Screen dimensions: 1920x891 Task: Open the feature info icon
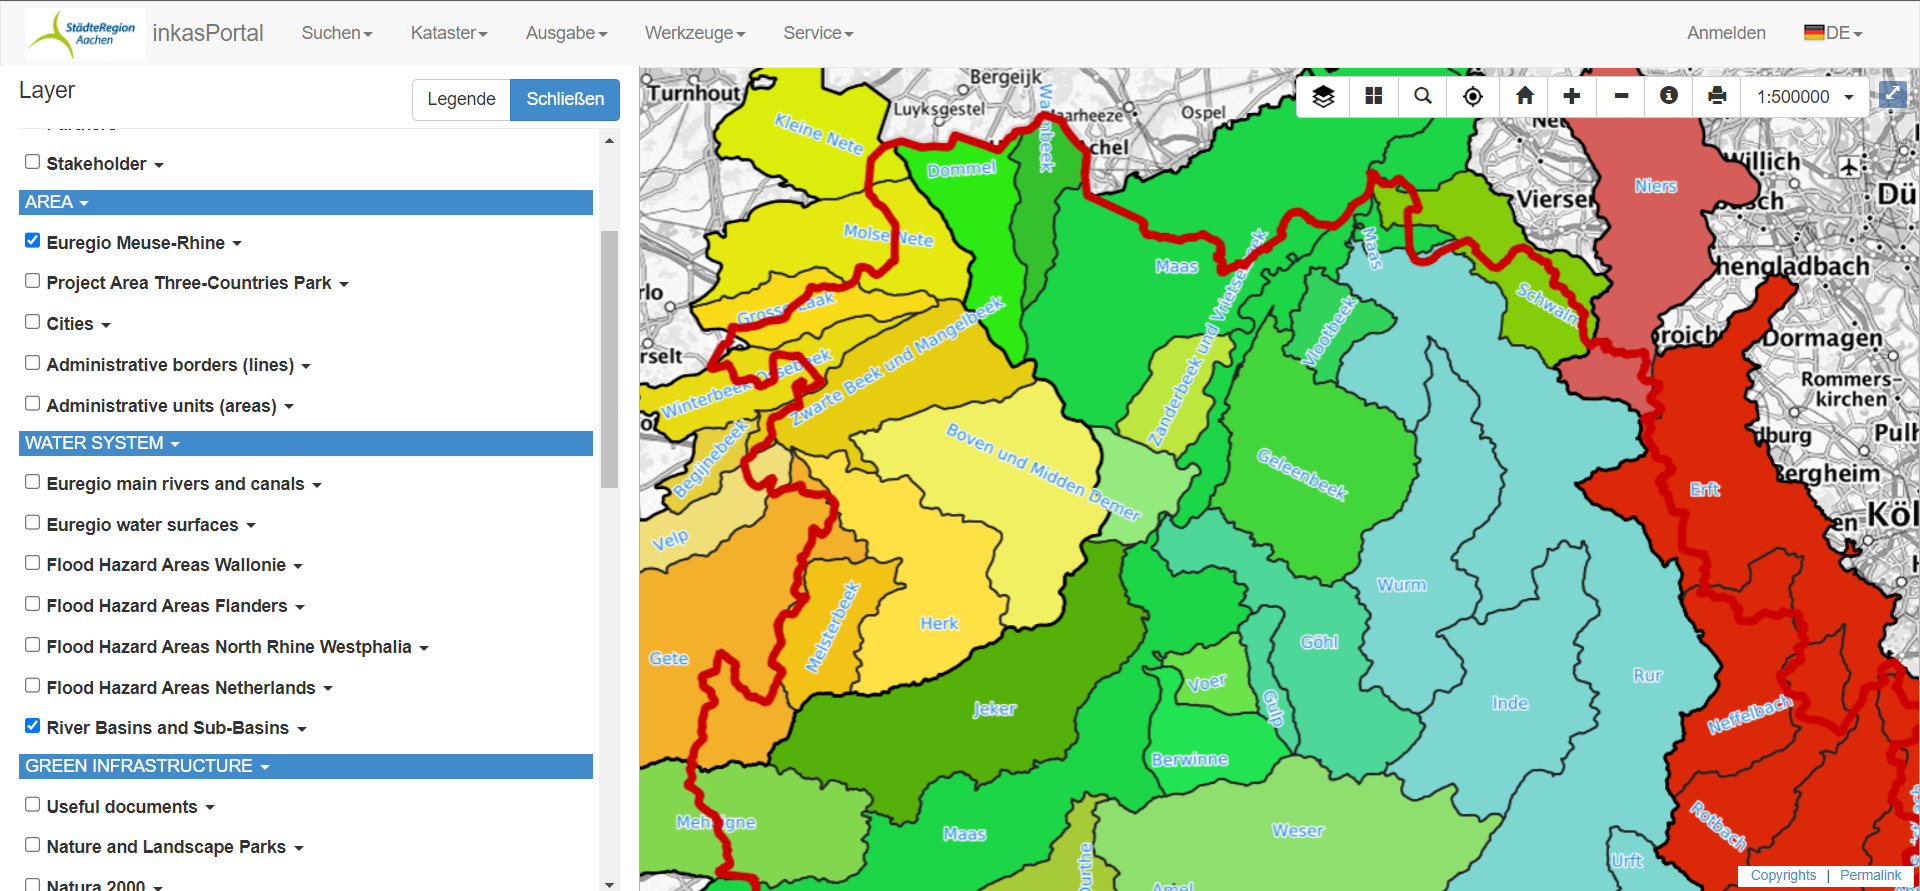coord(1668,96)
